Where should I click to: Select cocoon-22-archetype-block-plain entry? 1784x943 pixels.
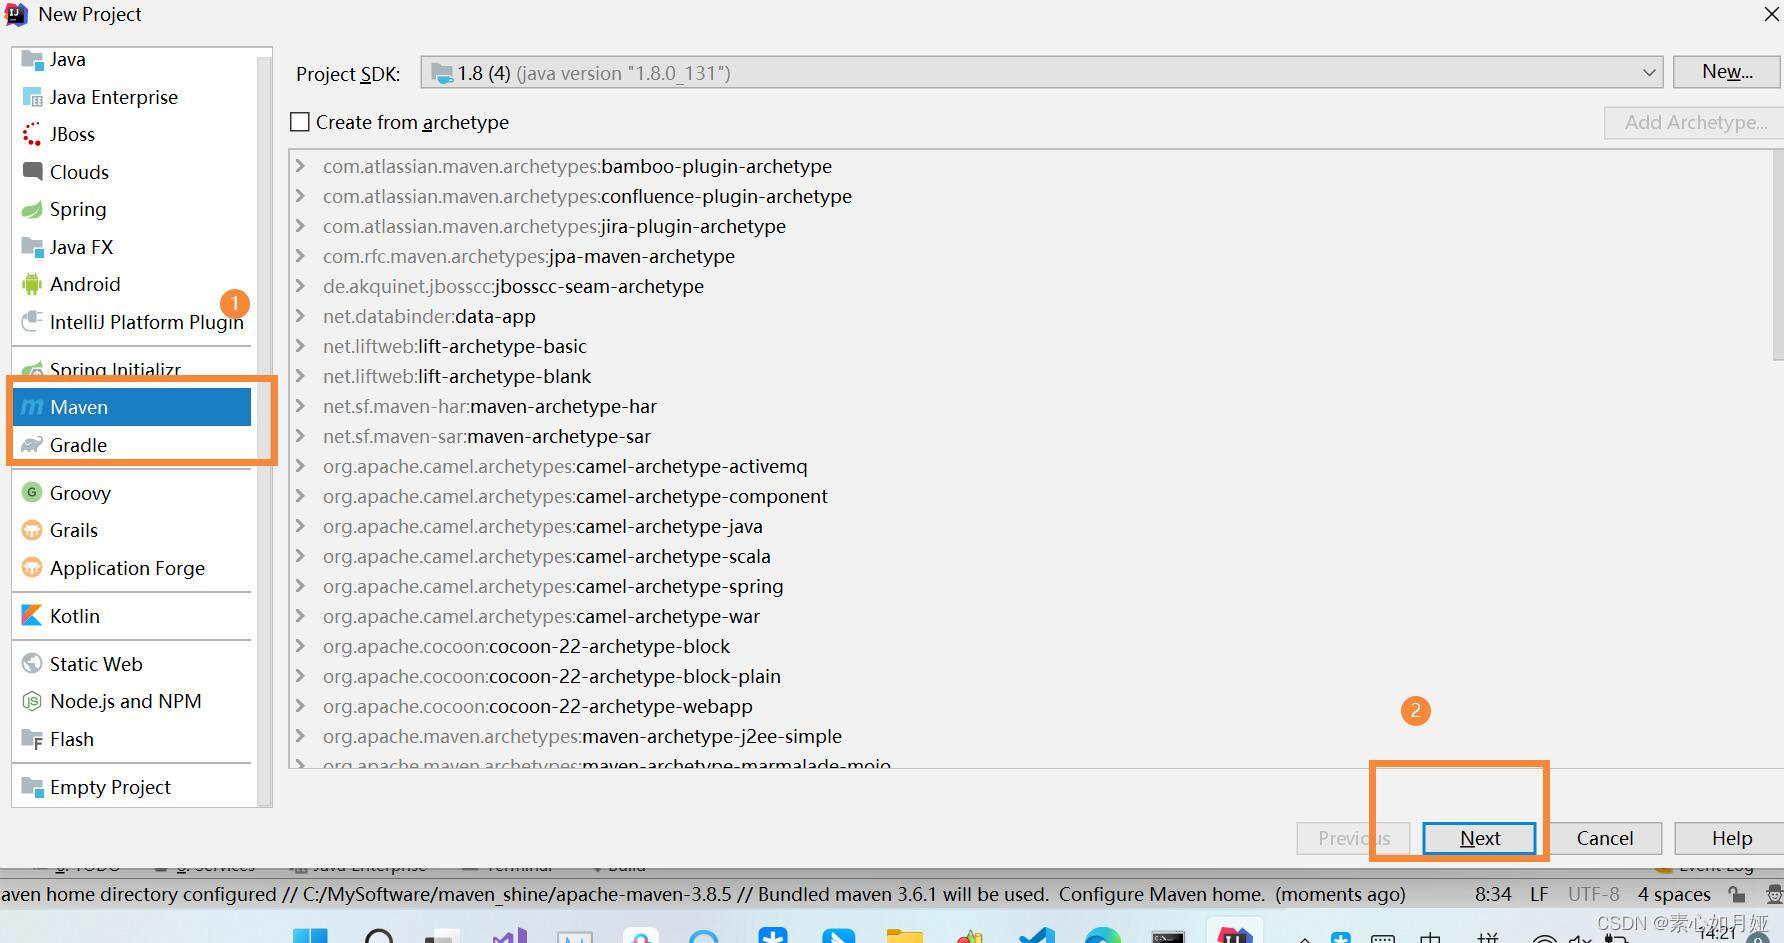[x=551, y=676]
